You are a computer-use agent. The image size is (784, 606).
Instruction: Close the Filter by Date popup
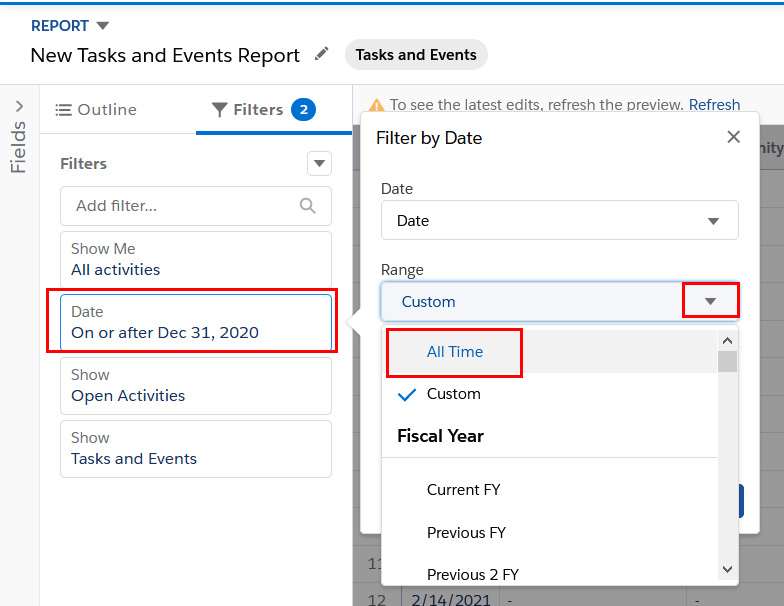pos(733,137)
